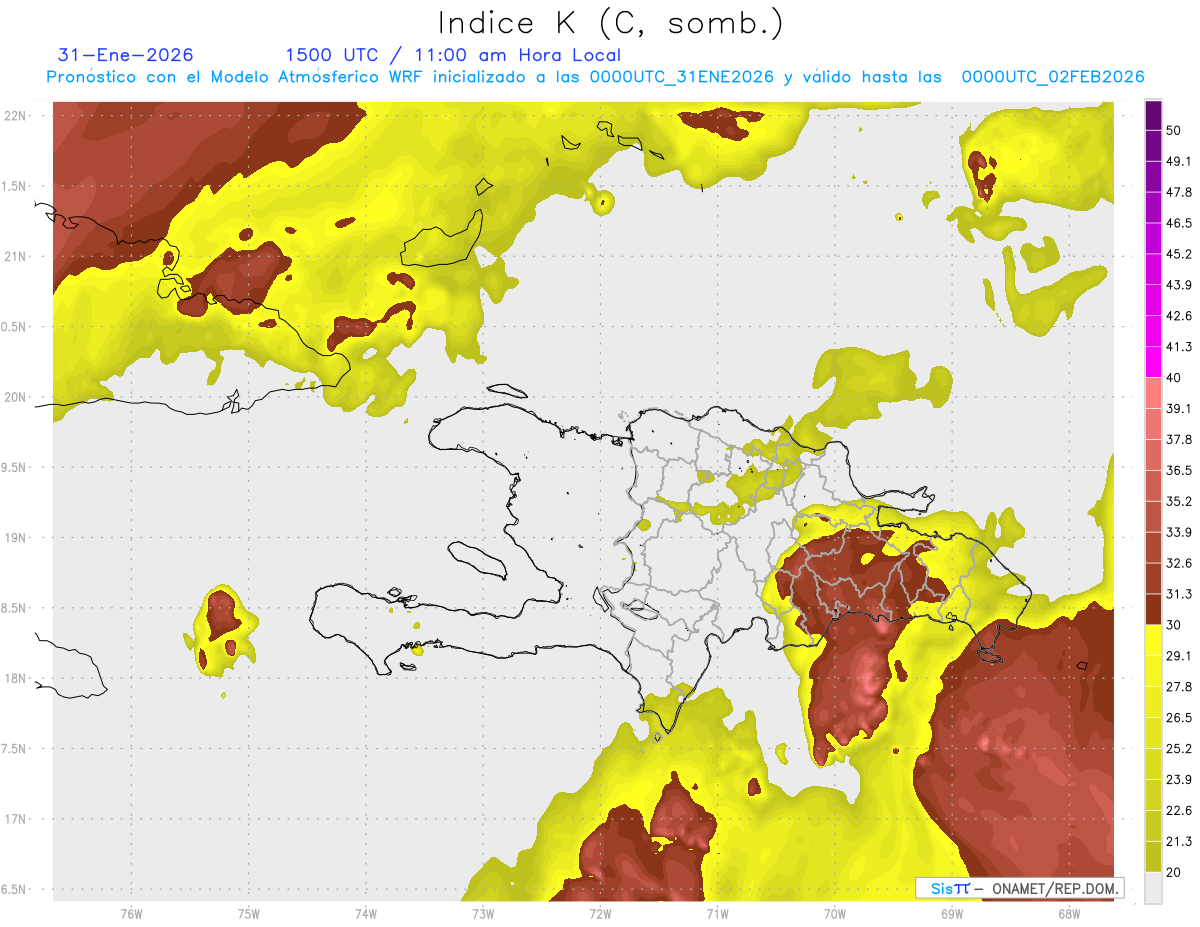Click the color scale value 31.3
The image size is (1200, 927).
pyautogui.click(x=1179, y=594)
